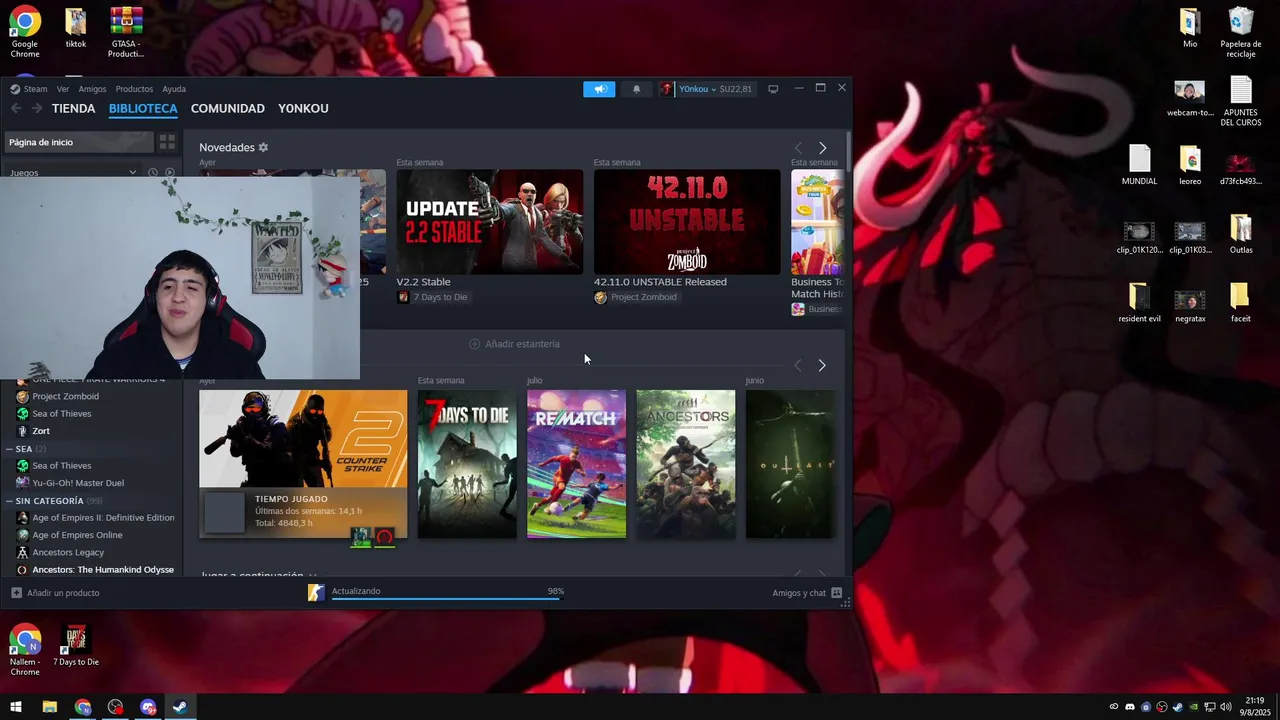
Task: Open the Windows Start menu
Action: [x=16, y=707]
